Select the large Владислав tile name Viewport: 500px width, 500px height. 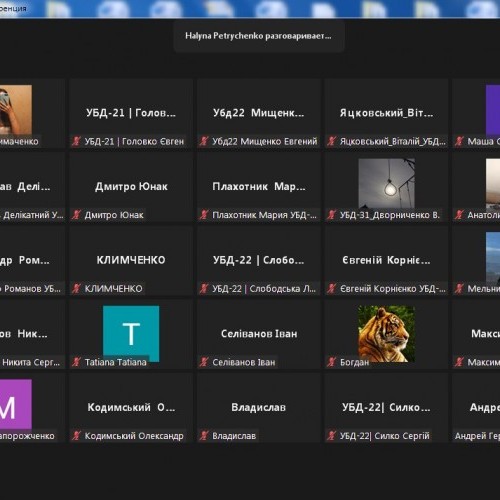pyautogui.click(x=259, y=407)
